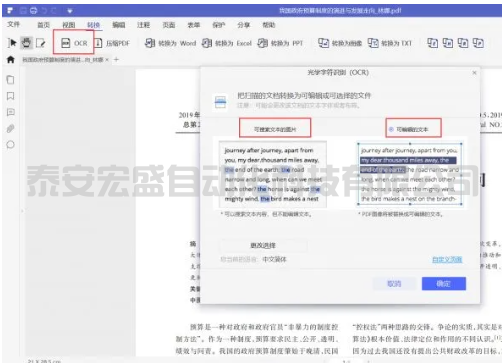Open the 自定义页面 link
The width and height of the screenshot is (502, 363).
(x=447, y=259)
